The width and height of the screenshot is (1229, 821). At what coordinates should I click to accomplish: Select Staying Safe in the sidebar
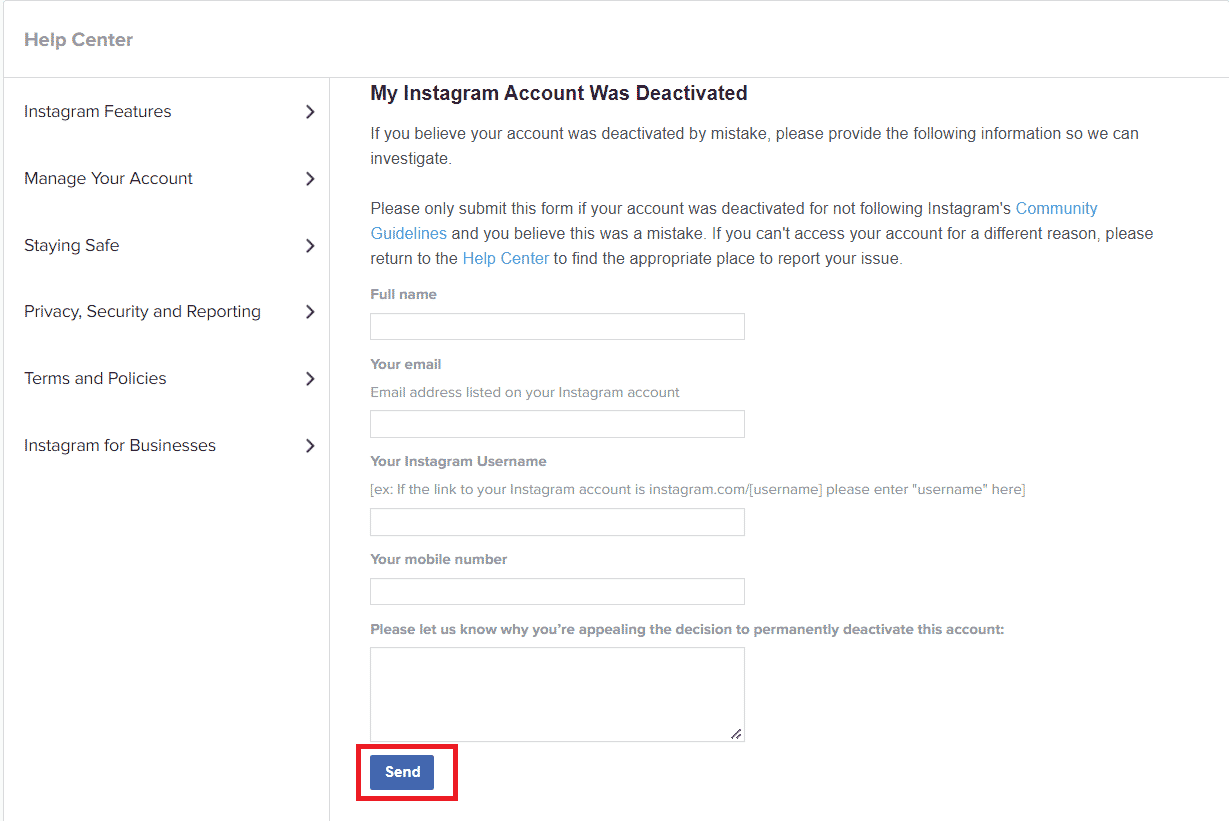pos(71,246)
